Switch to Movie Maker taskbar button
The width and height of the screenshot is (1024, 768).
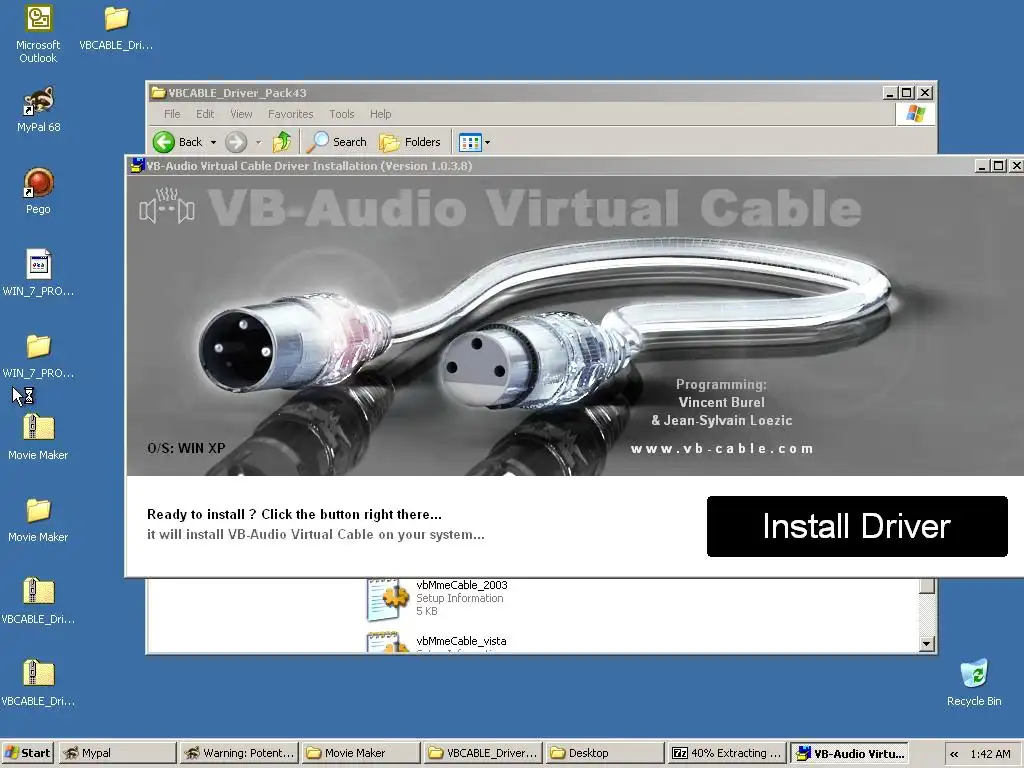tap(360, 753)
